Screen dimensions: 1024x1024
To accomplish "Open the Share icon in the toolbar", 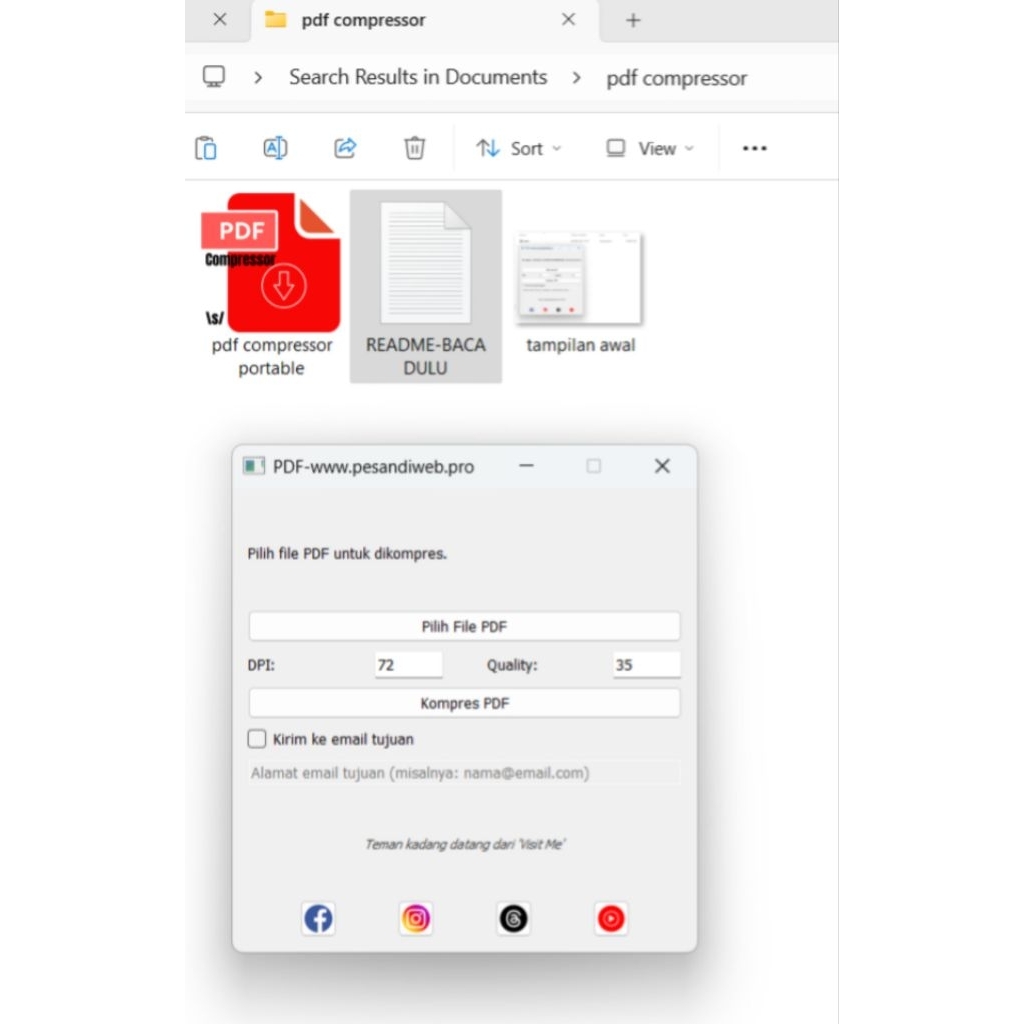I will 345,147.
